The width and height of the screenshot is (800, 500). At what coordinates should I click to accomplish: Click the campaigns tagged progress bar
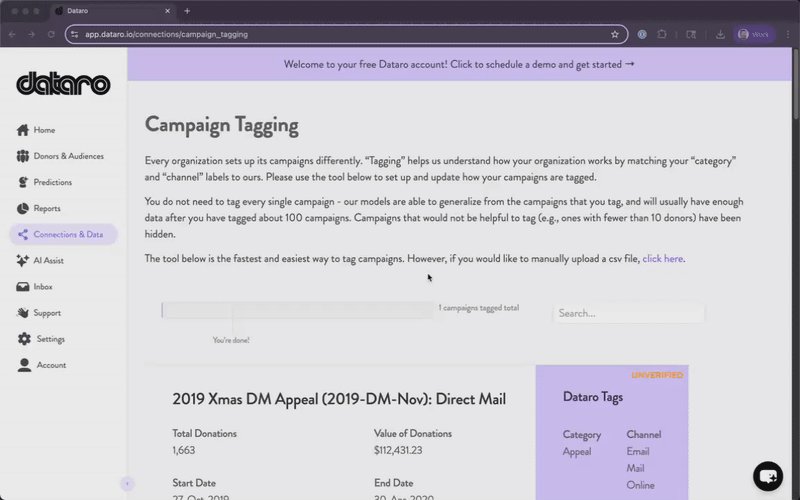click(298, 310)
